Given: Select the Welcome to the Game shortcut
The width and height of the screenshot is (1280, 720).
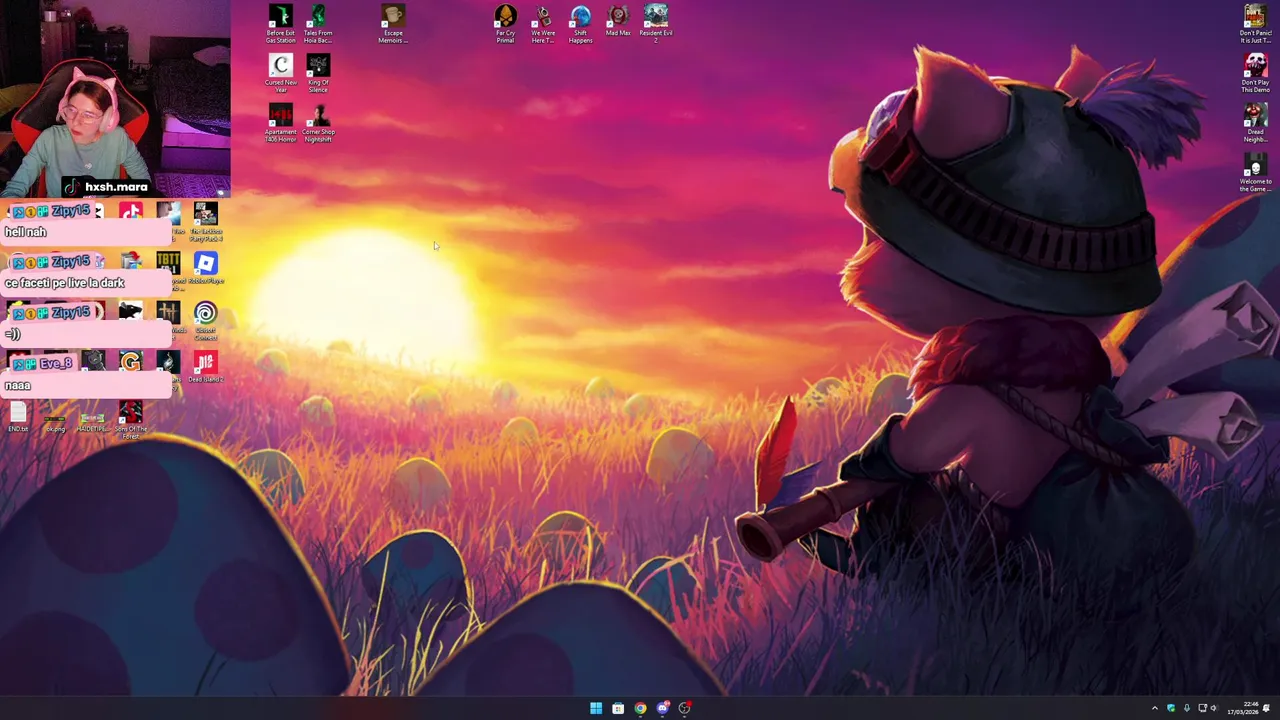Looking at the screenshot, I should (x=1255, y=172).
